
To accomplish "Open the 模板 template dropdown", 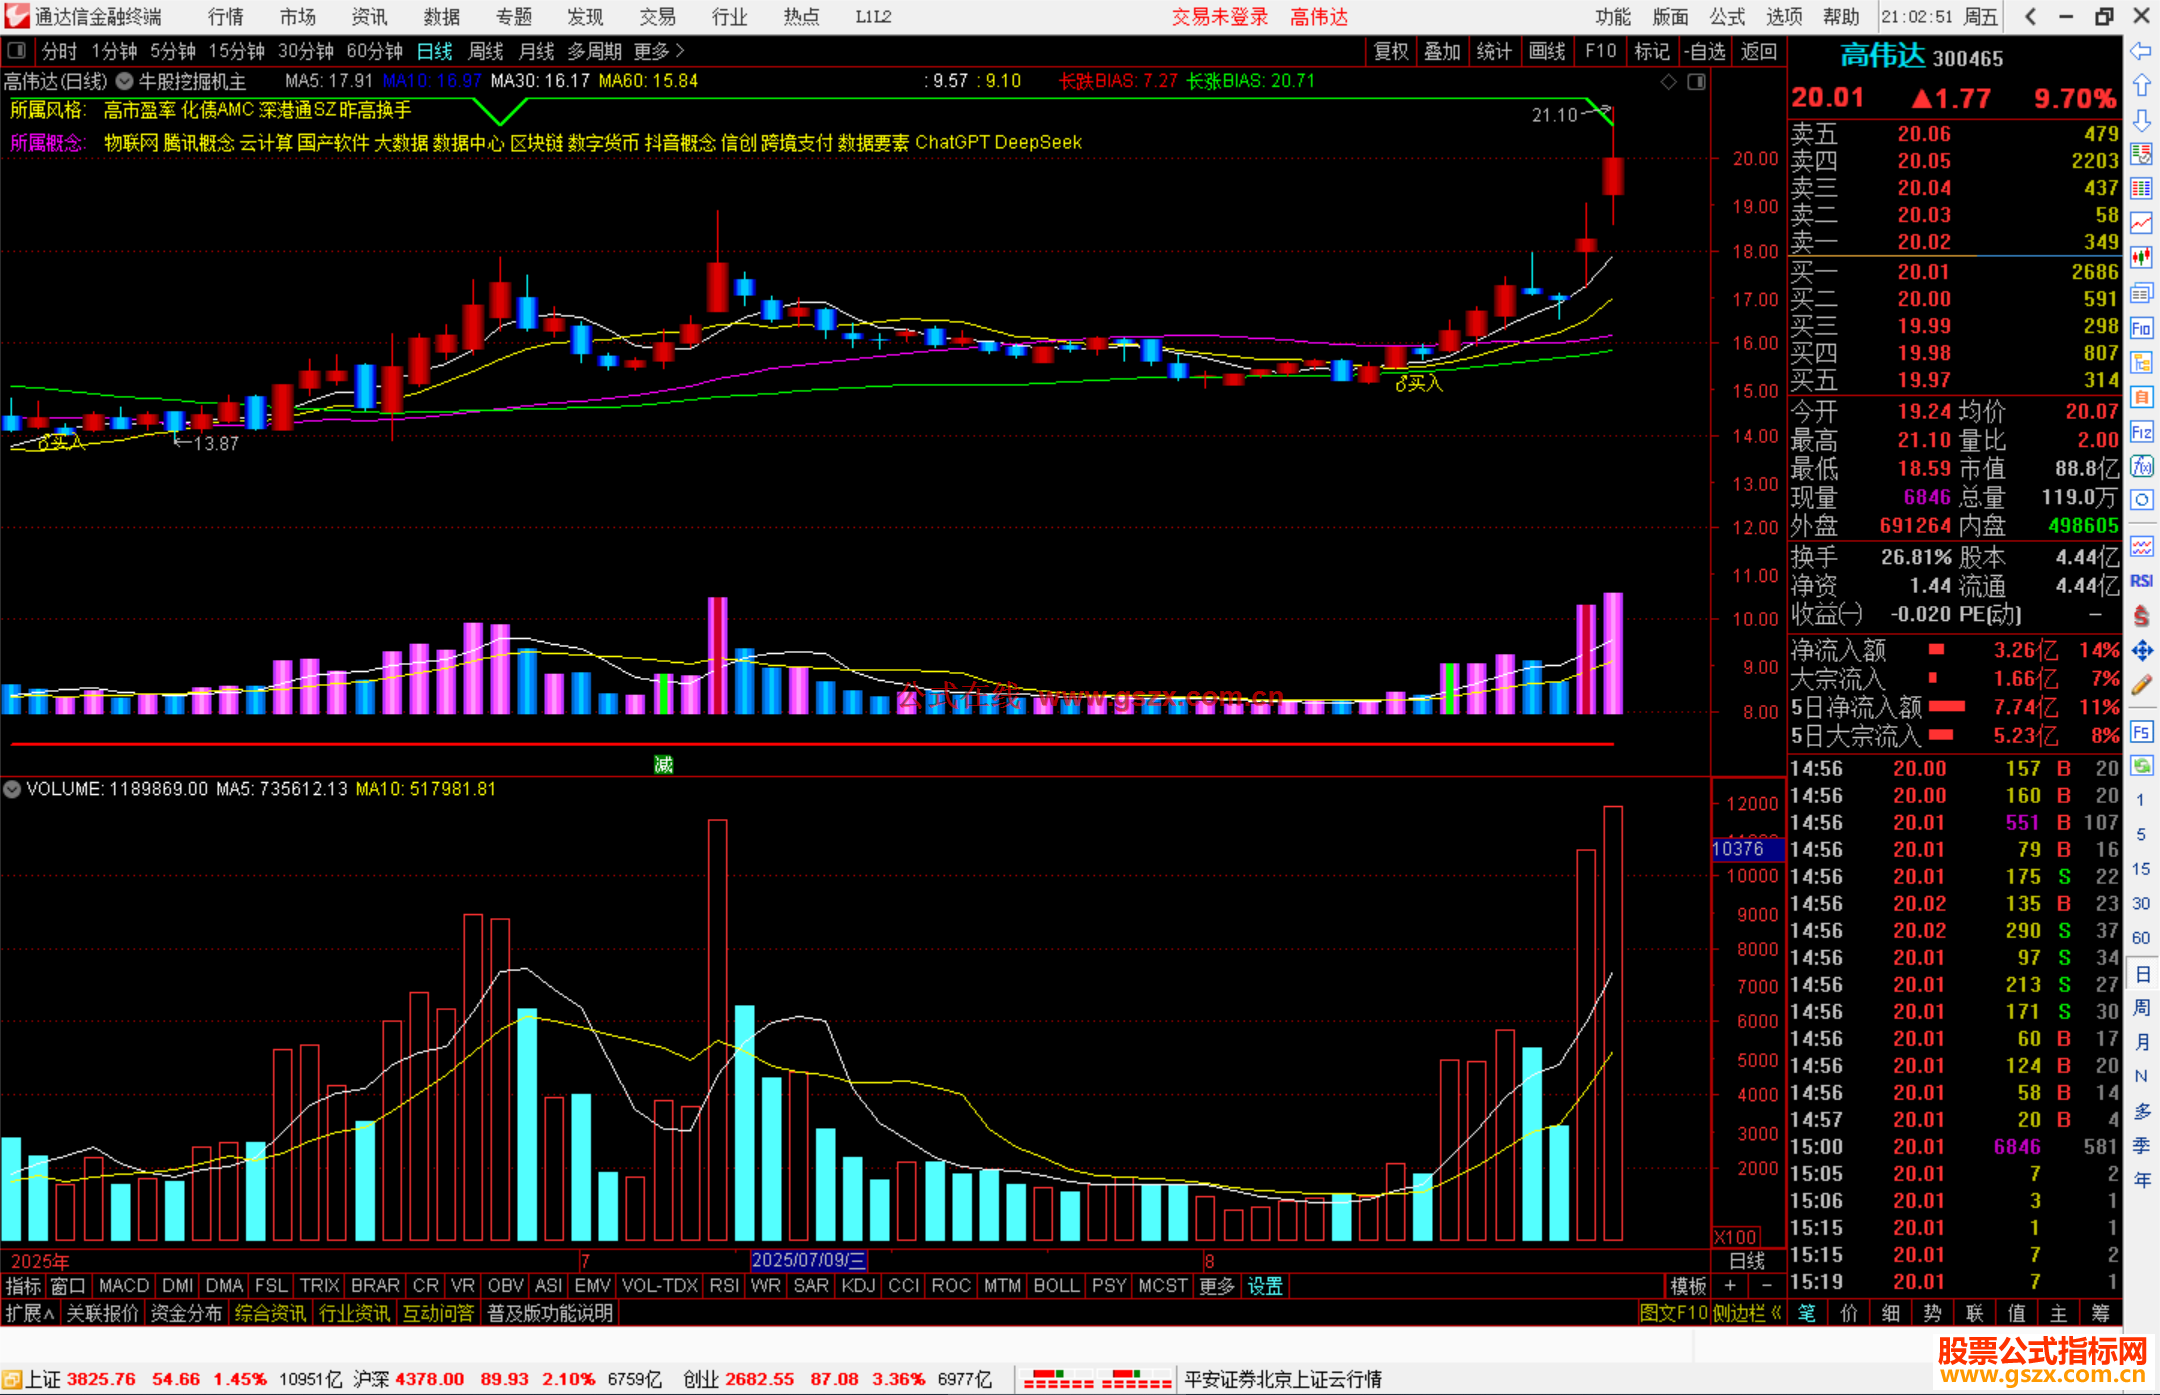I will (1688, 1286).
